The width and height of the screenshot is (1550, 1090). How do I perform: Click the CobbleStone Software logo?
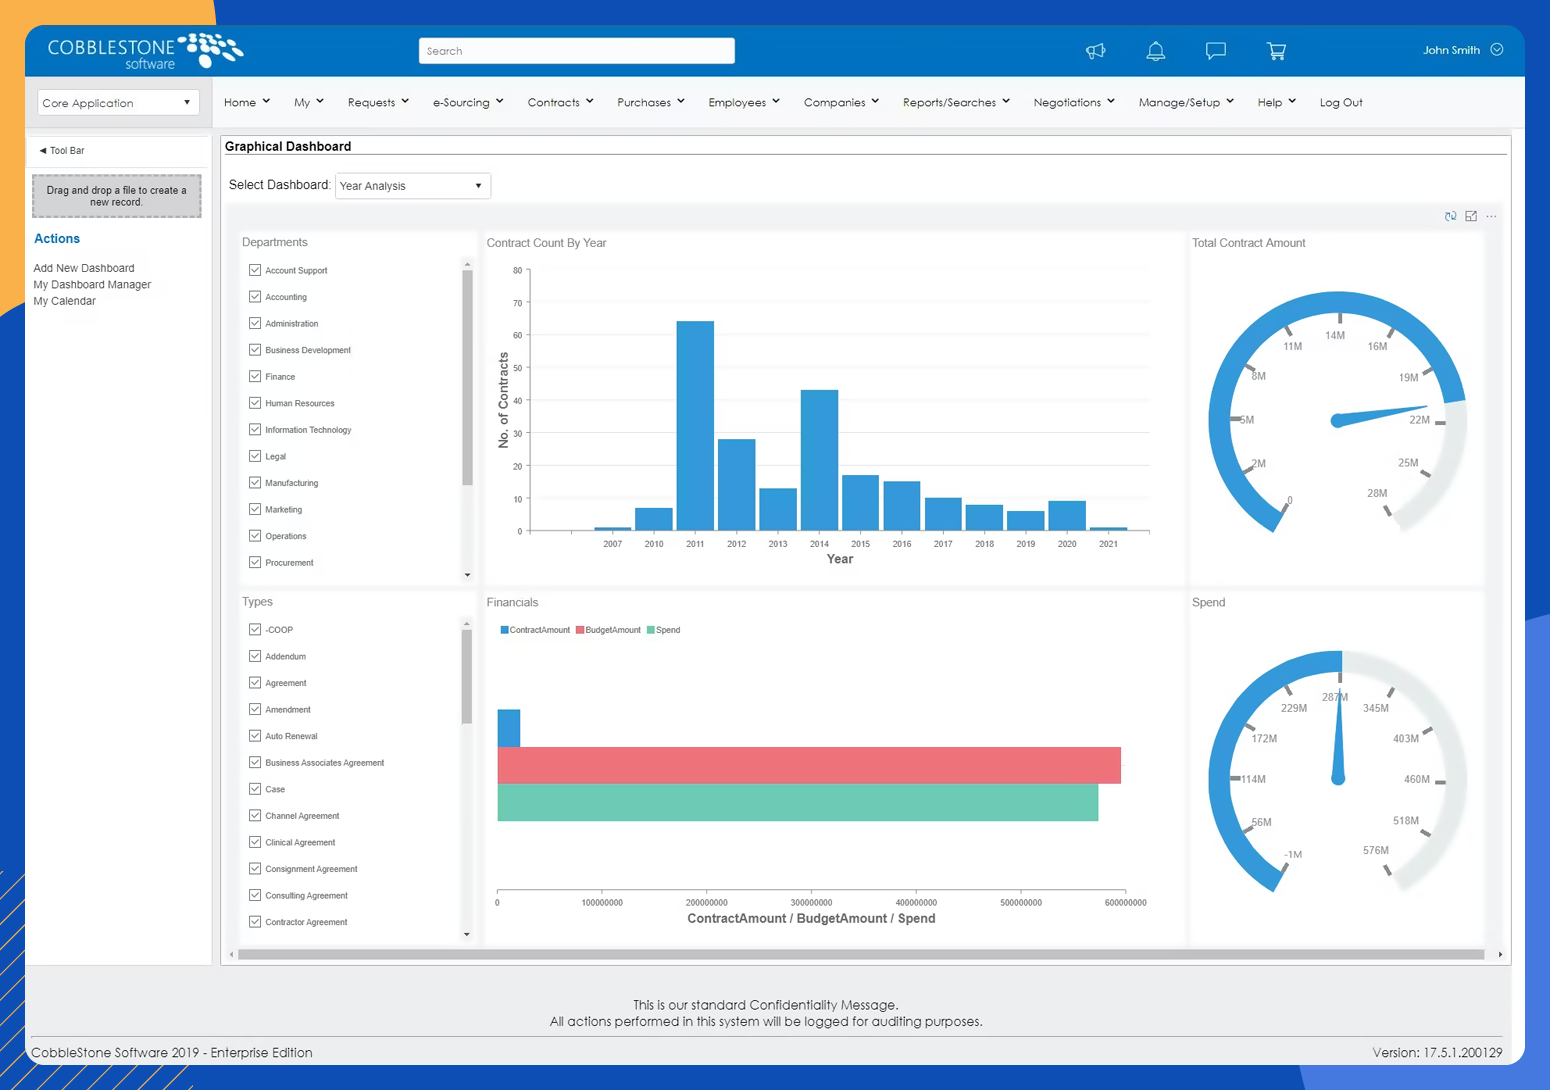point(140,51)
